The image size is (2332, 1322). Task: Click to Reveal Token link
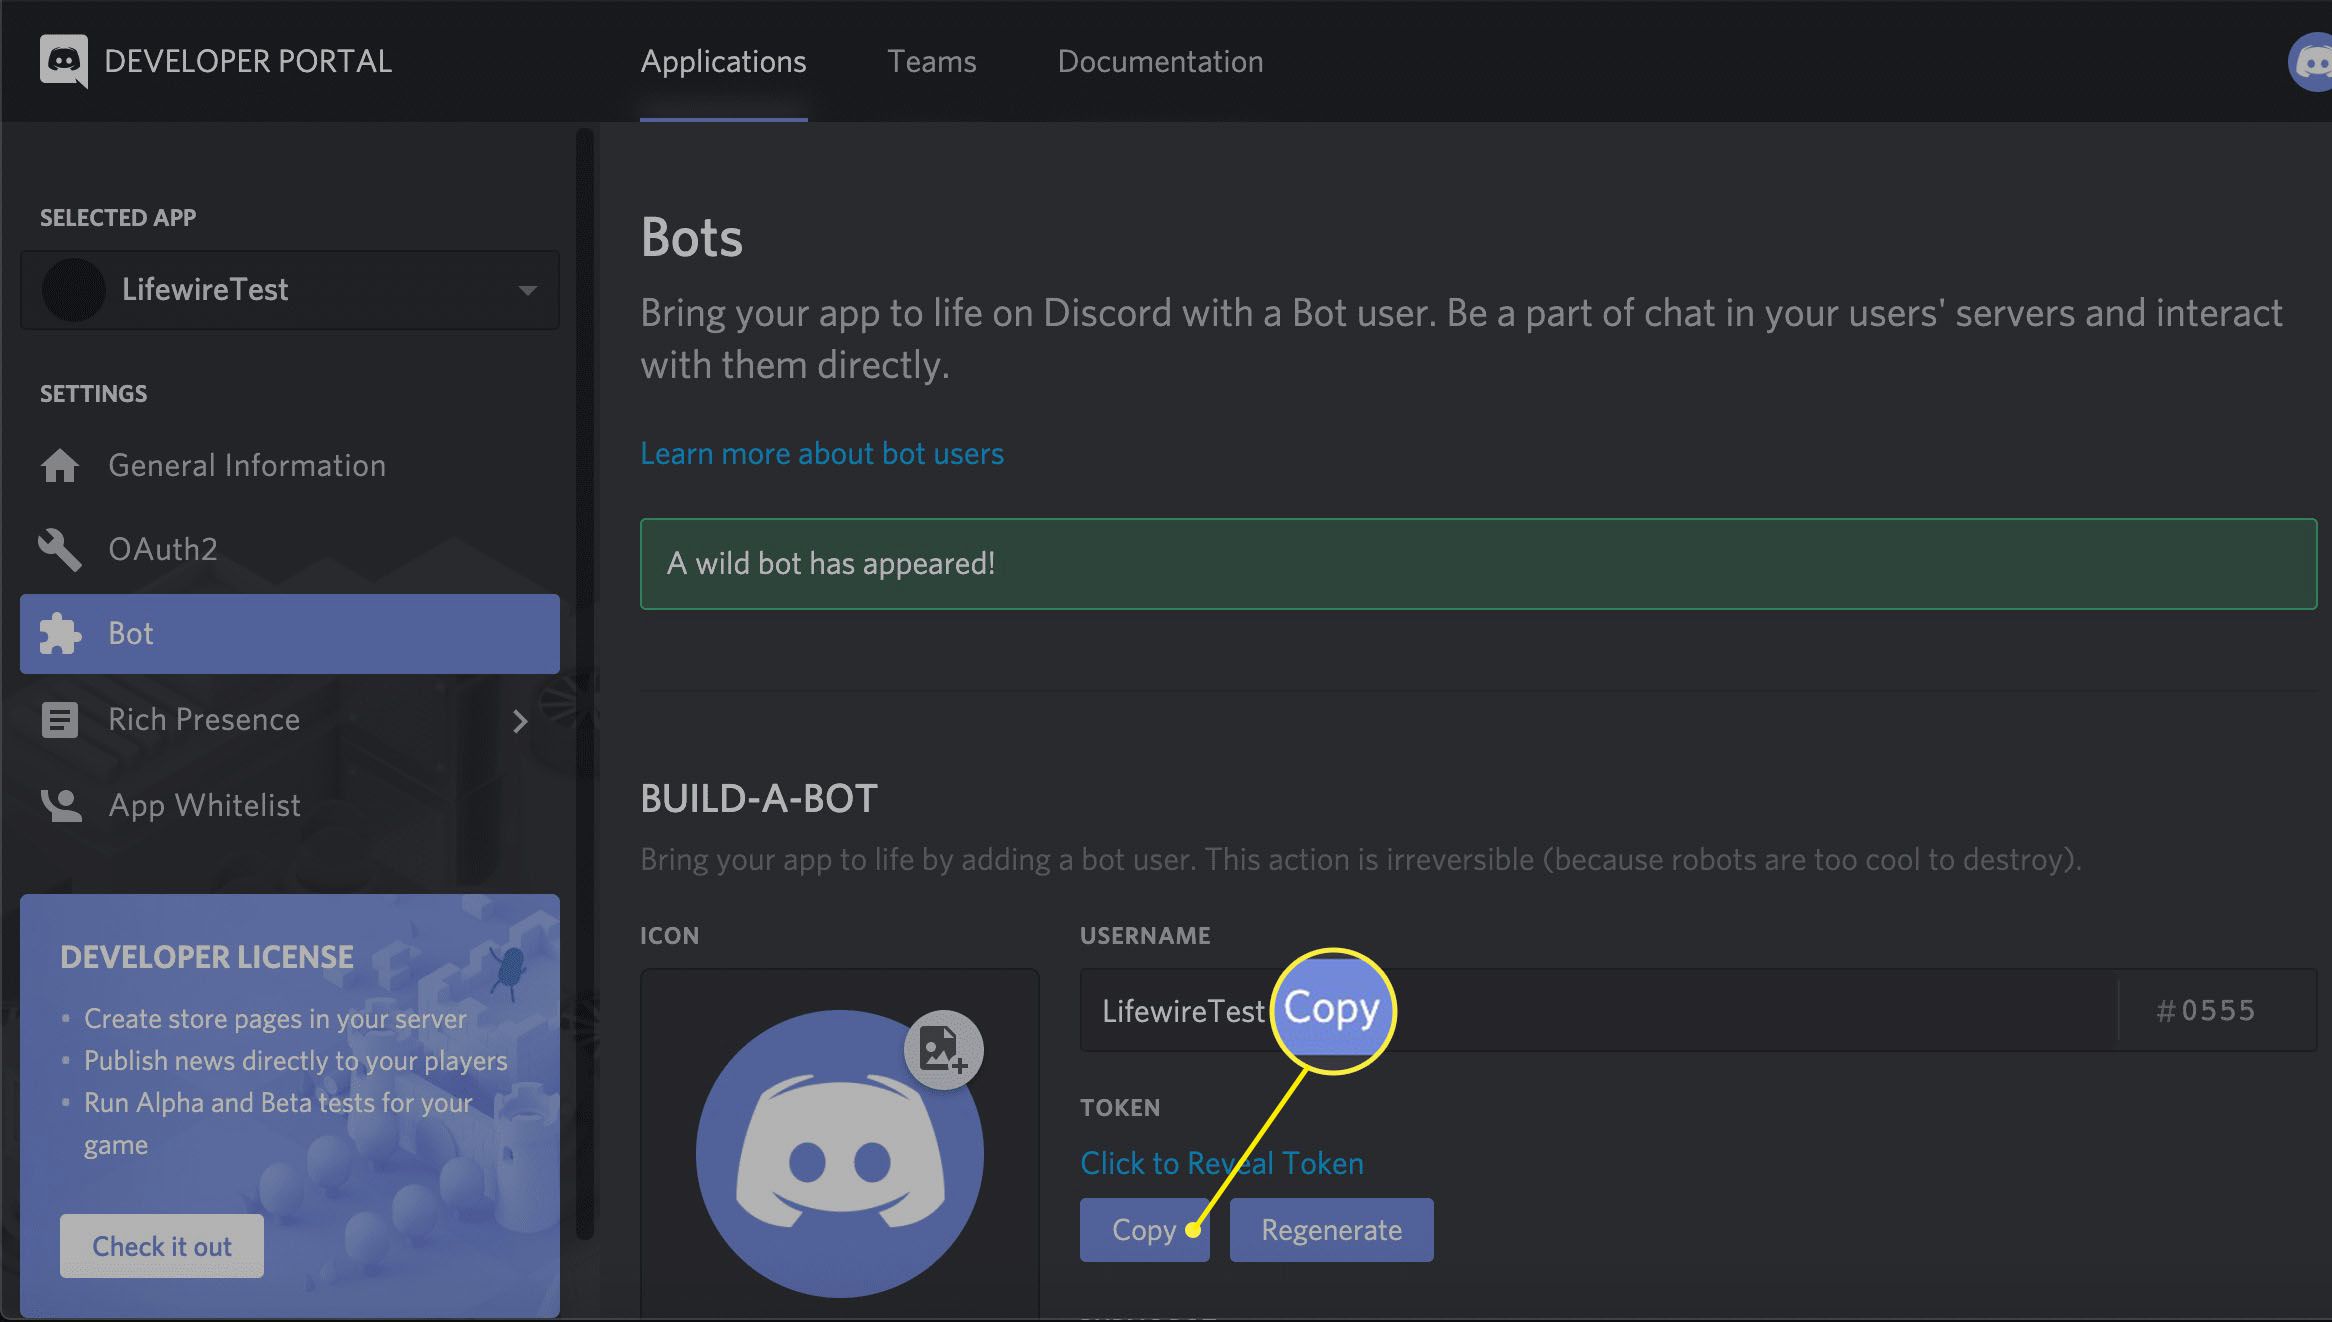[1220, 1160]
